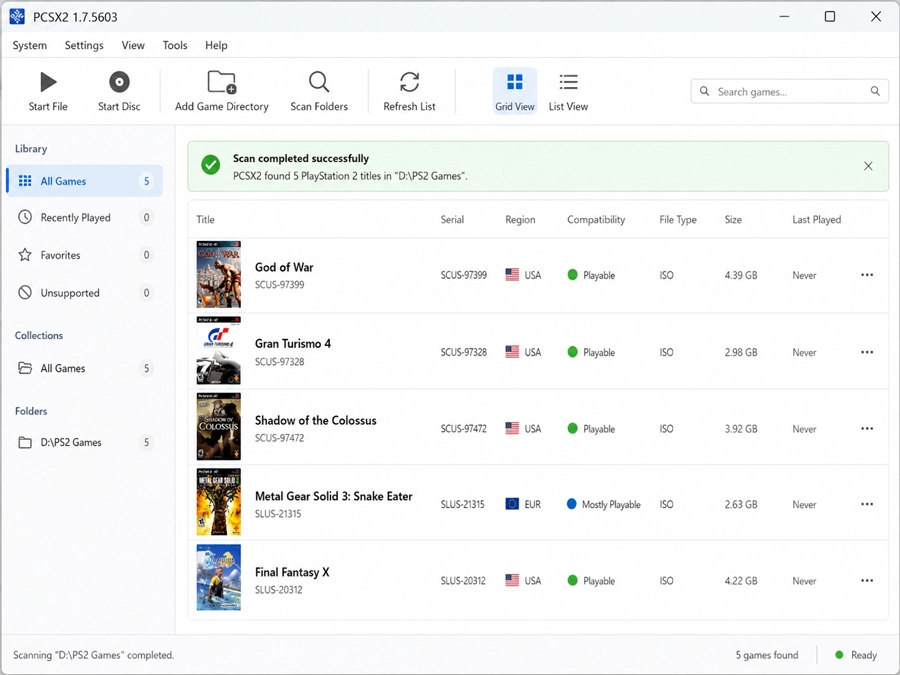Click the USA flag in Final Fantasy X row
Viewport: 900px width, 675px height.
pos(512,580)
